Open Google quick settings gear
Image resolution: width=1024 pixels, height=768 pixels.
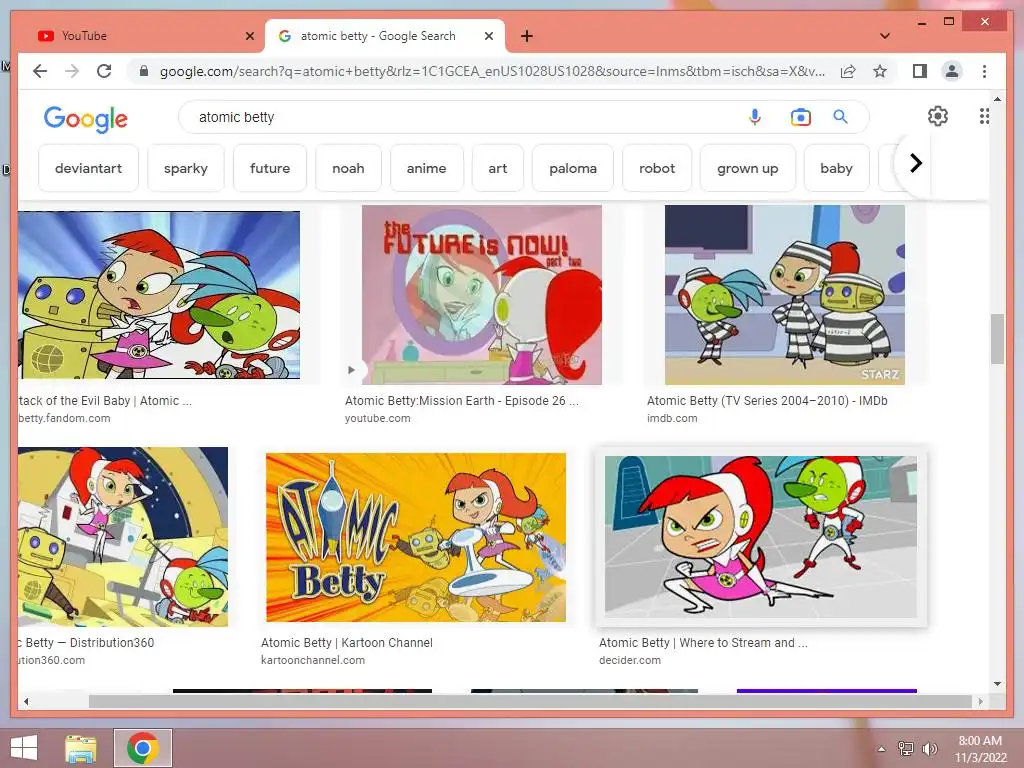[x=938, y=116]
